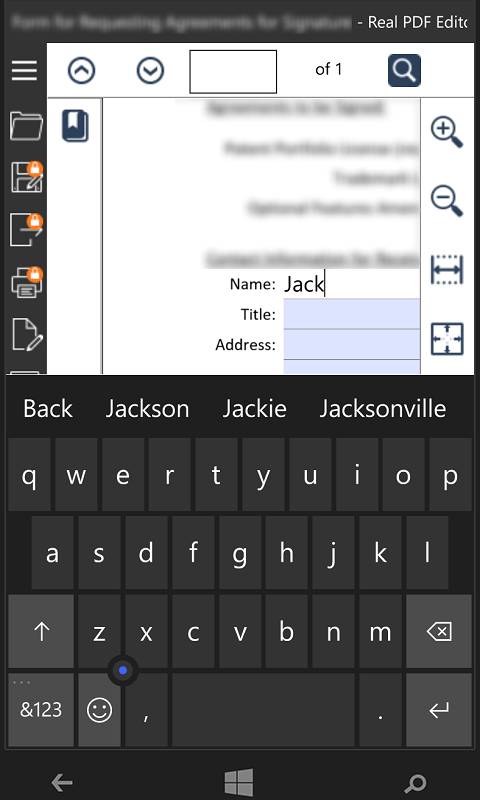
Task: Open a PDF with folder icon
Action: [x=27, y=126]
